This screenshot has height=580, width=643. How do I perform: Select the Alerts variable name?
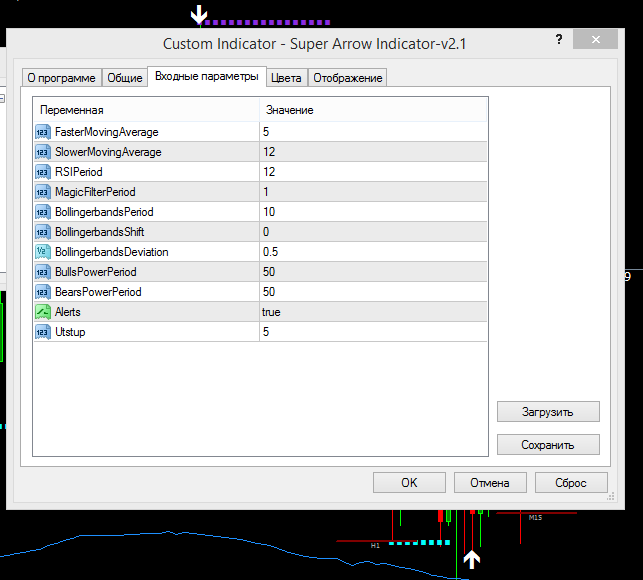pyautogui.click(x=68, y=312)
